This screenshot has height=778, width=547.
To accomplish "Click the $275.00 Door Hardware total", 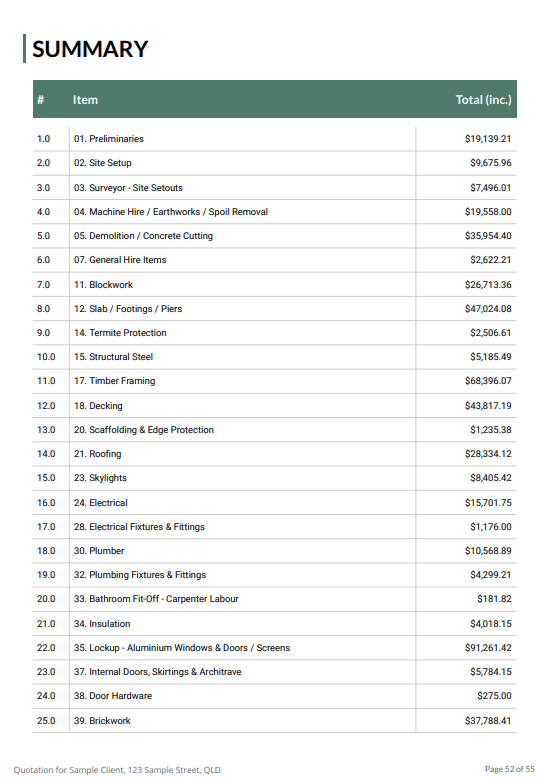I will click(494, 696).
